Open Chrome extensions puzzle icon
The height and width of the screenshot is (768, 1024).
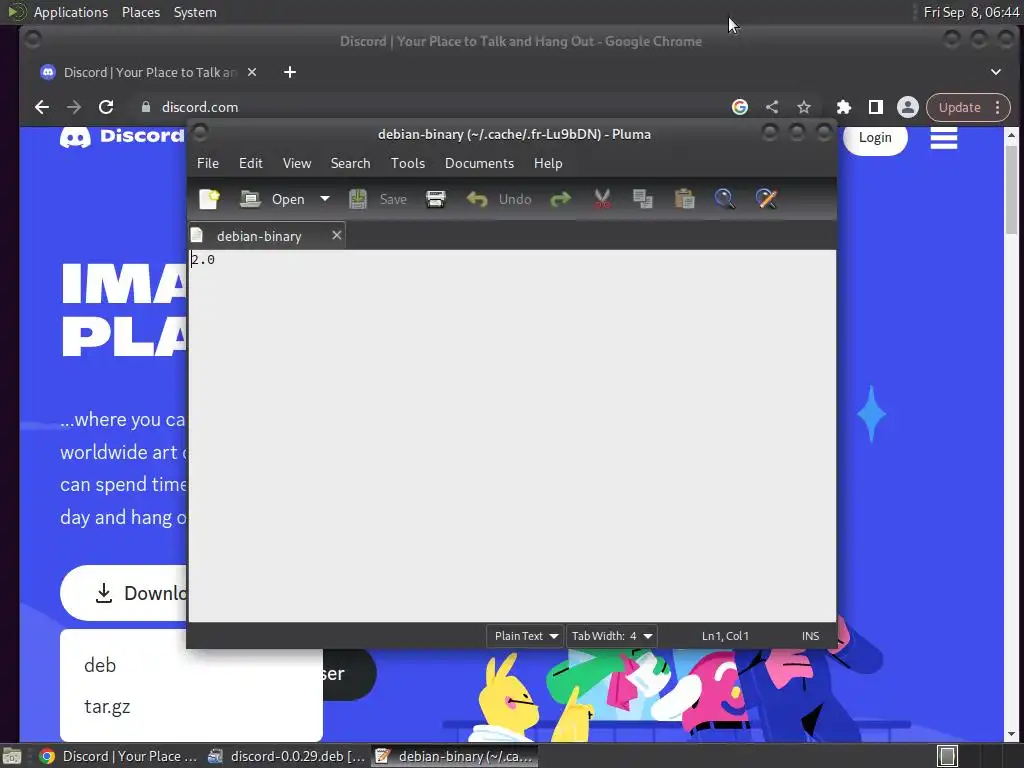pyautogui.click(x=844, y=107)
